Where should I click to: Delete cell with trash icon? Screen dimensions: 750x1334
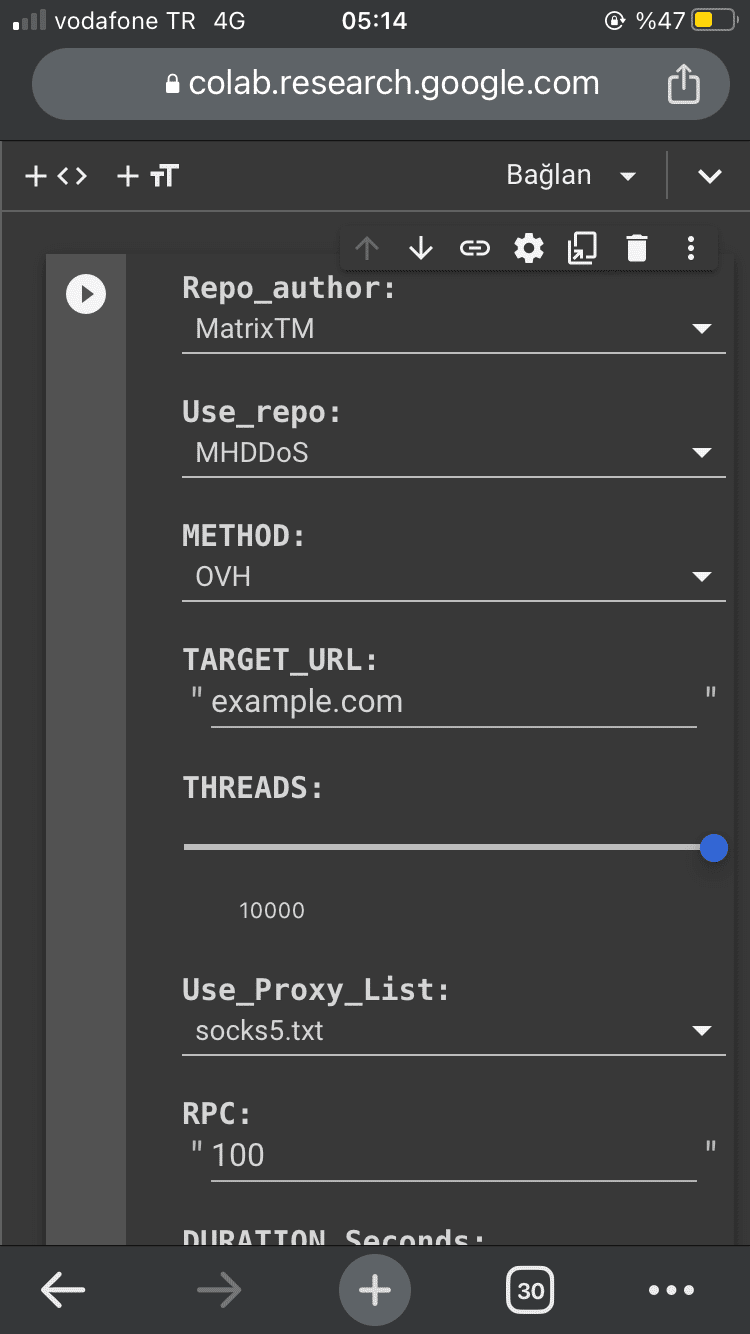pyautogui.click(x=637, y=248)
